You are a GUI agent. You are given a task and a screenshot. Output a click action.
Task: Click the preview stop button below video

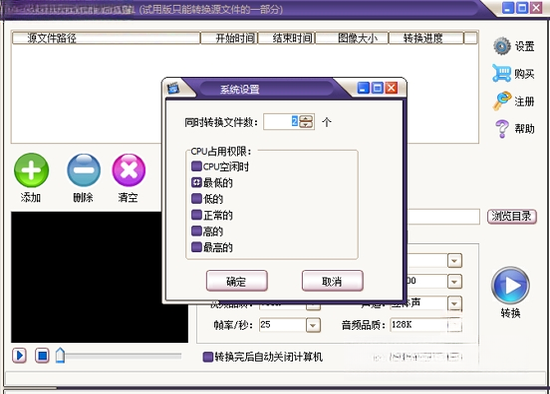[x=42, y=356]
